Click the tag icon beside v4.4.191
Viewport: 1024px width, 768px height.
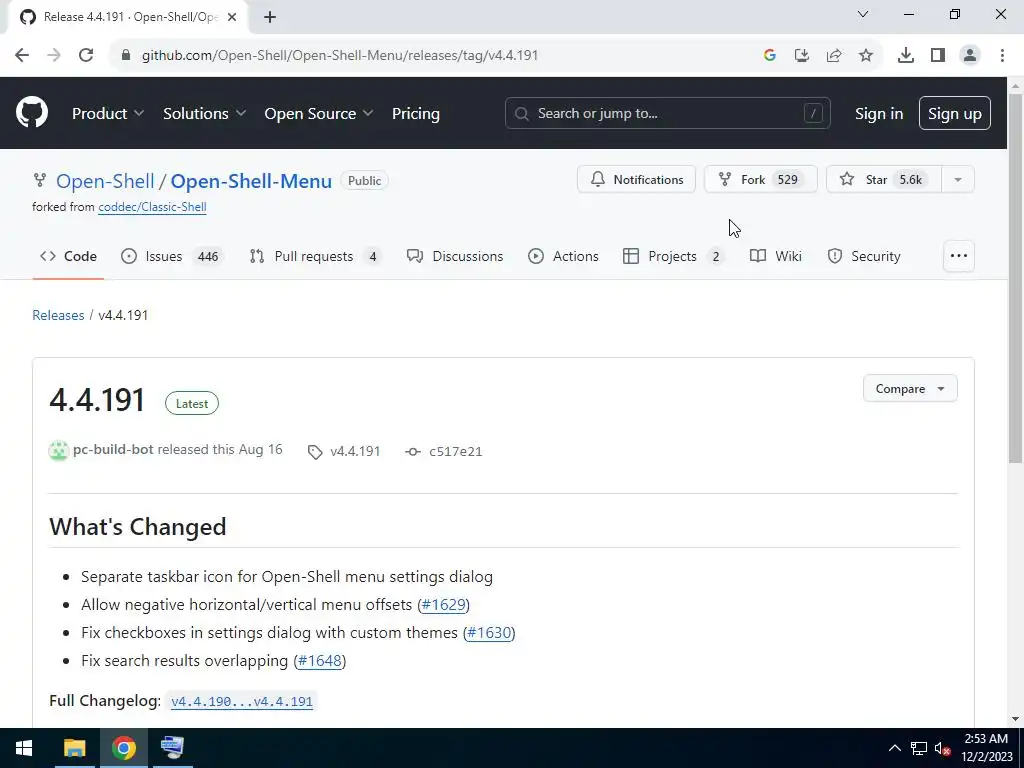[315, 452]
